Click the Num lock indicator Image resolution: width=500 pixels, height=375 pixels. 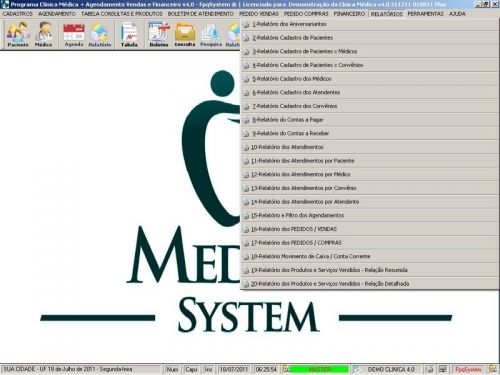click(172, 369)
